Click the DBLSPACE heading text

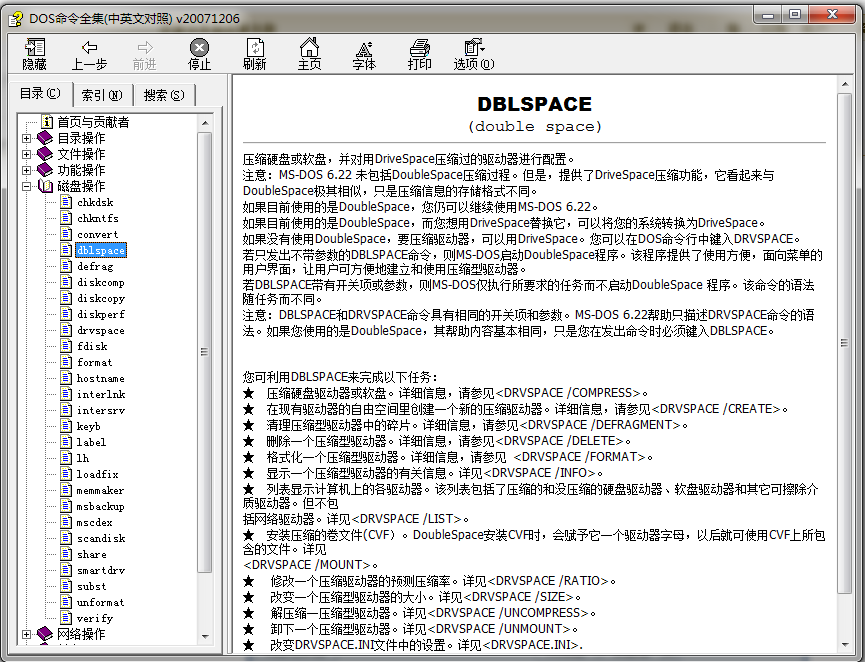(x=534, y=104)
